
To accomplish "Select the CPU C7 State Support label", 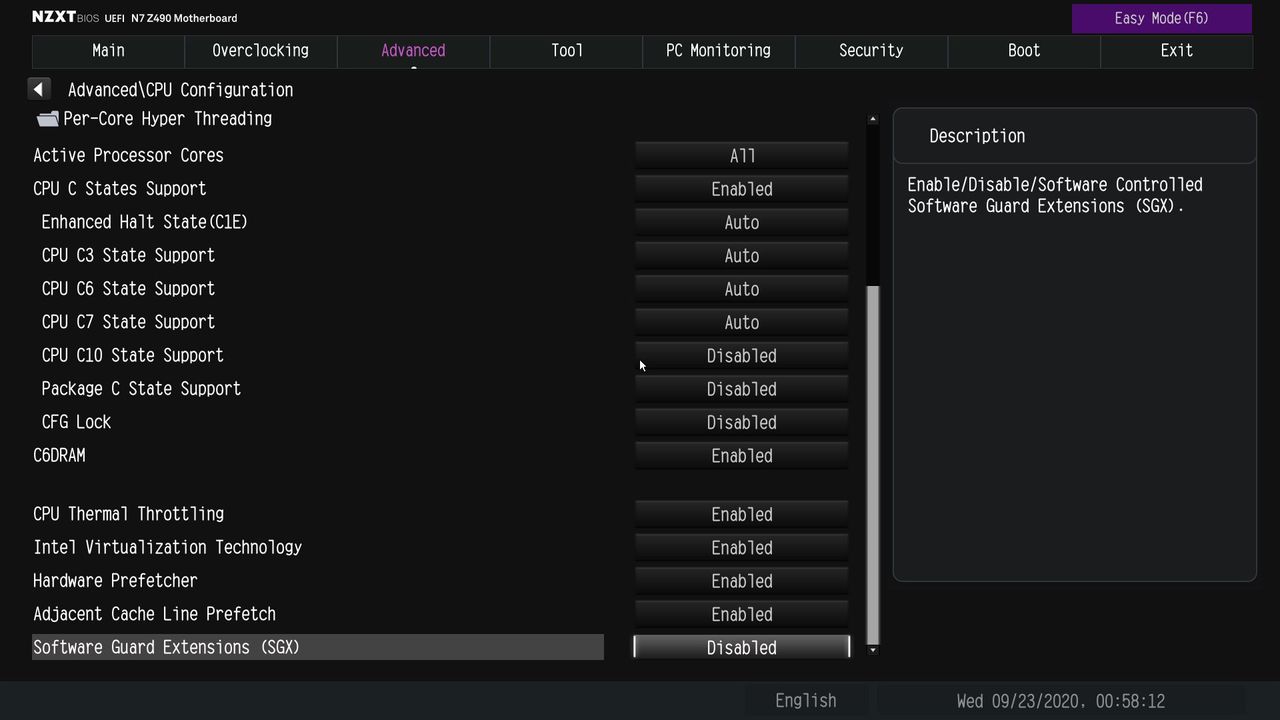I will 128,322.
